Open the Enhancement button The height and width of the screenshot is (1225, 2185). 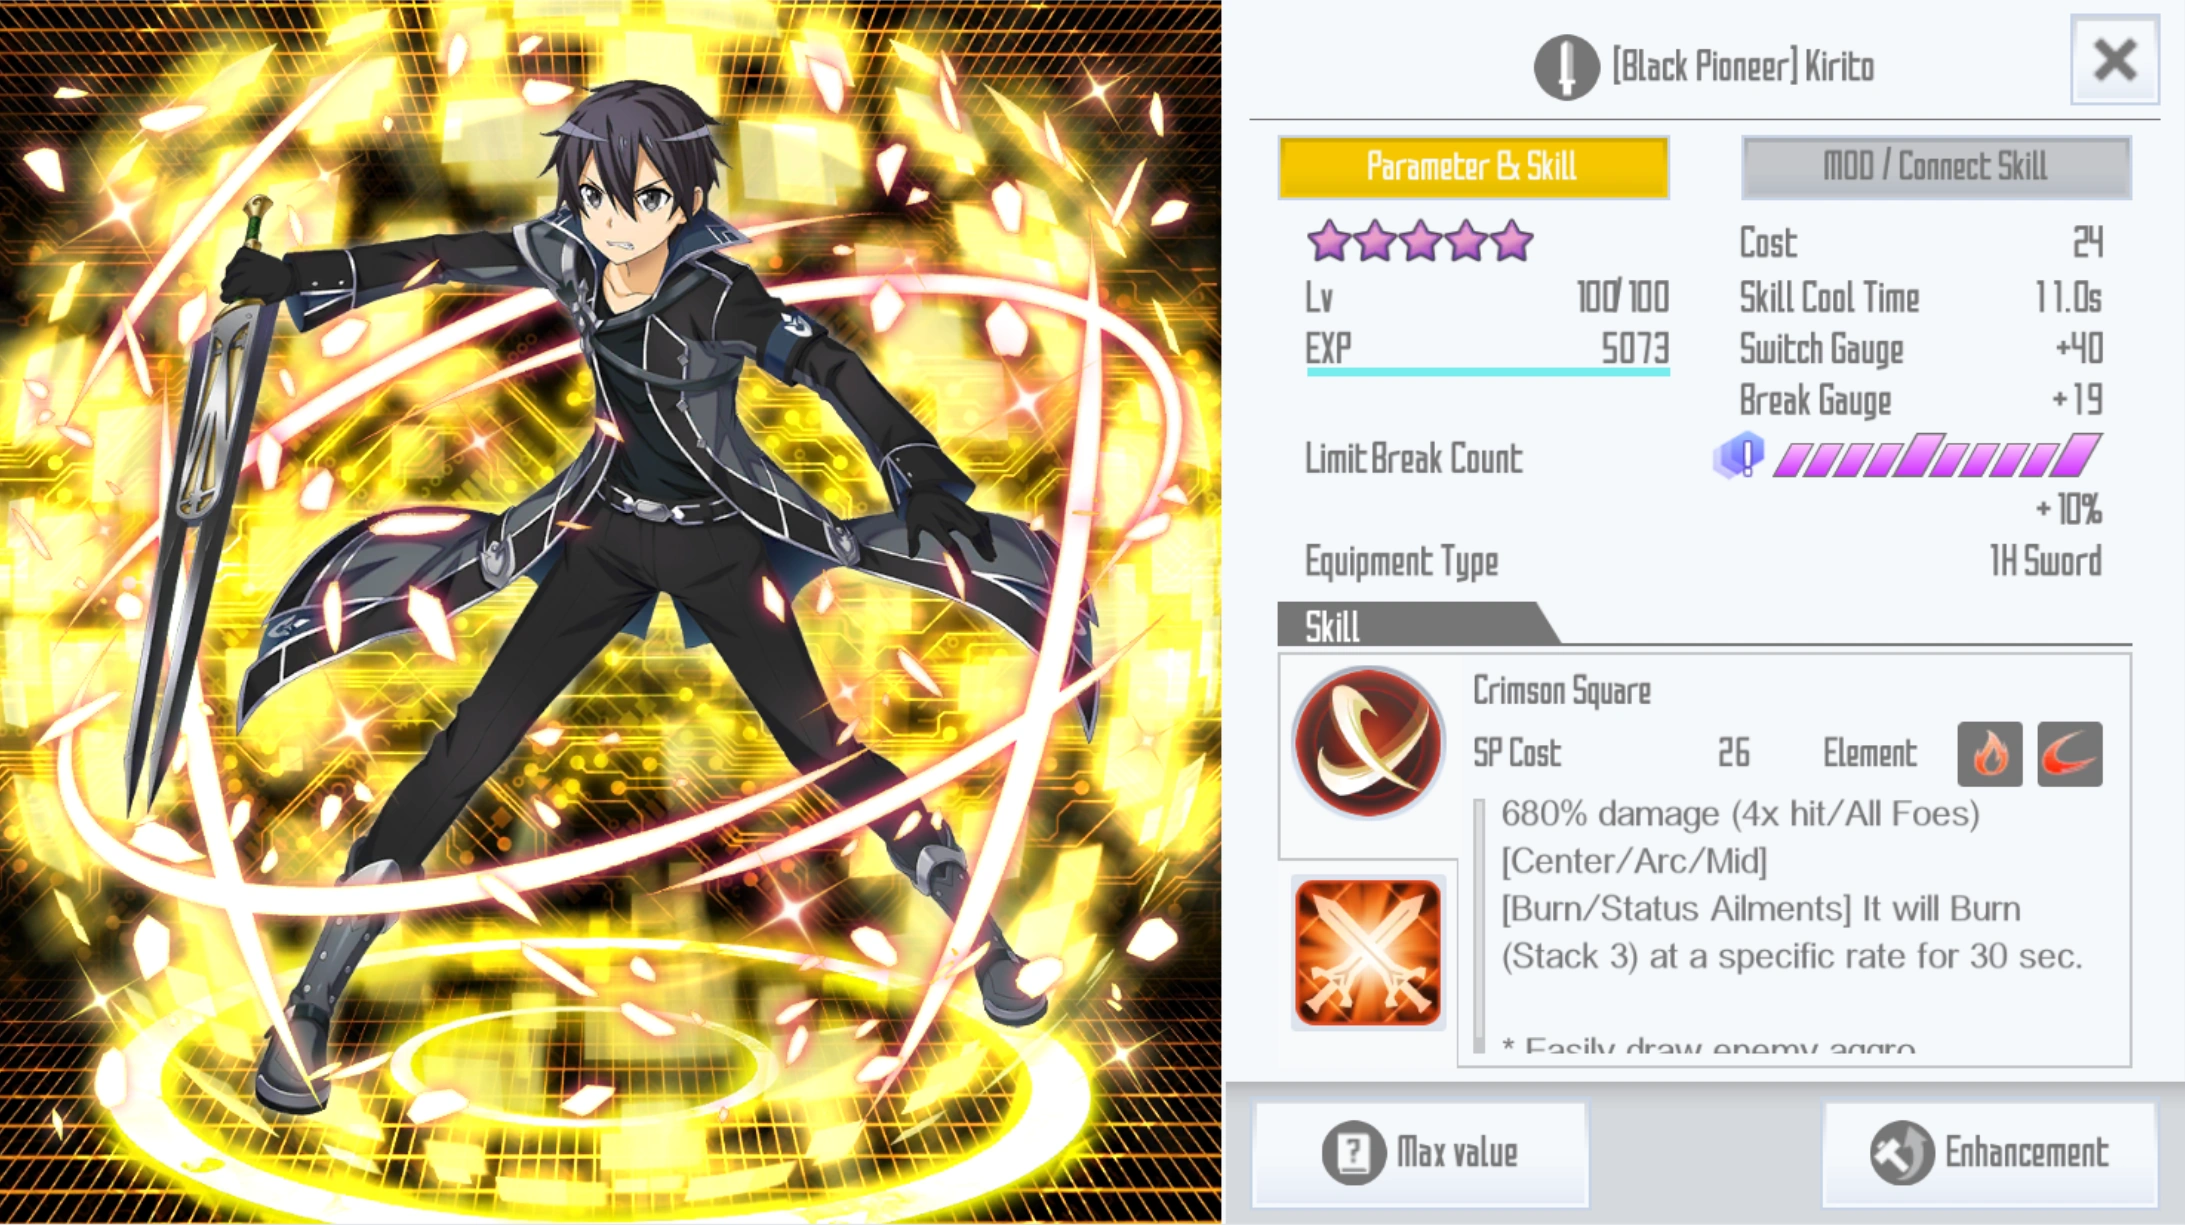[1989, 1153]
